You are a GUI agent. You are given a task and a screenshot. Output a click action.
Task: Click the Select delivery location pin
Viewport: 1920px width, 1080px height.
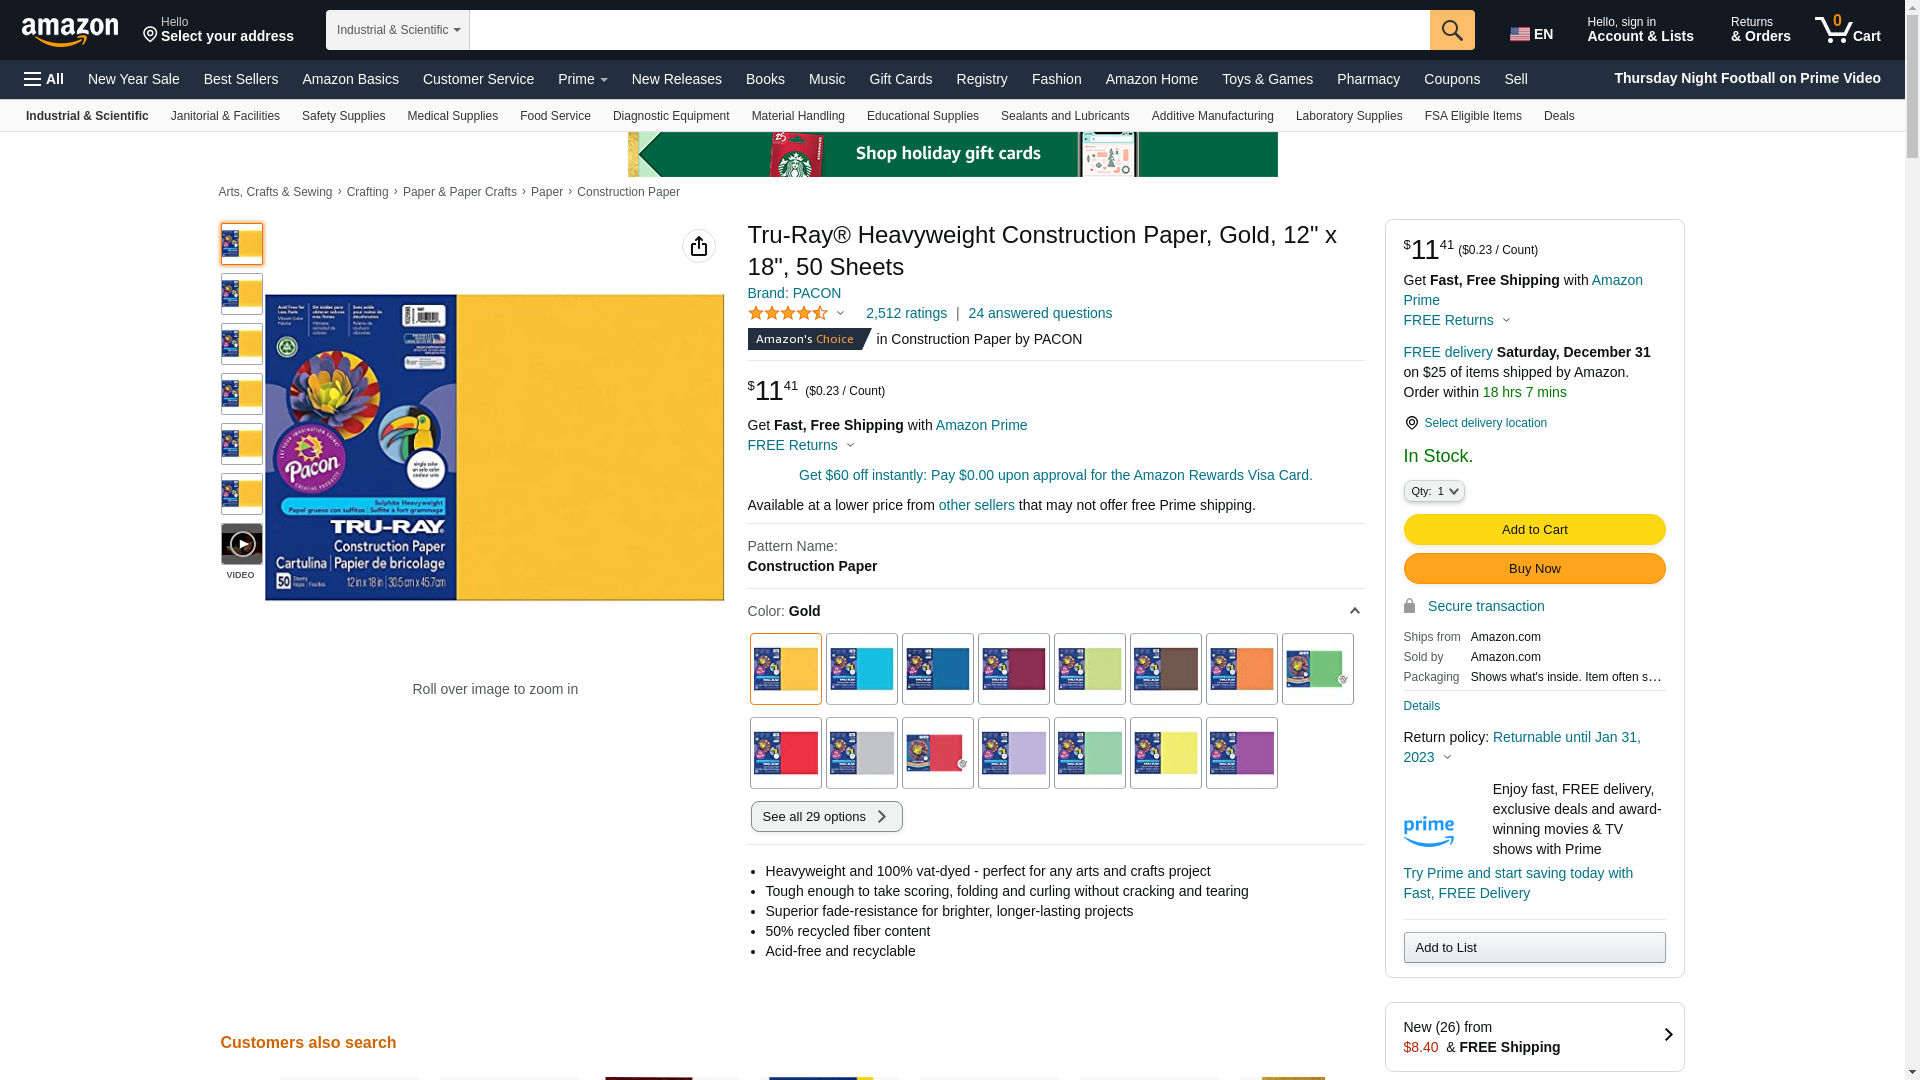tap(1411, 423)
